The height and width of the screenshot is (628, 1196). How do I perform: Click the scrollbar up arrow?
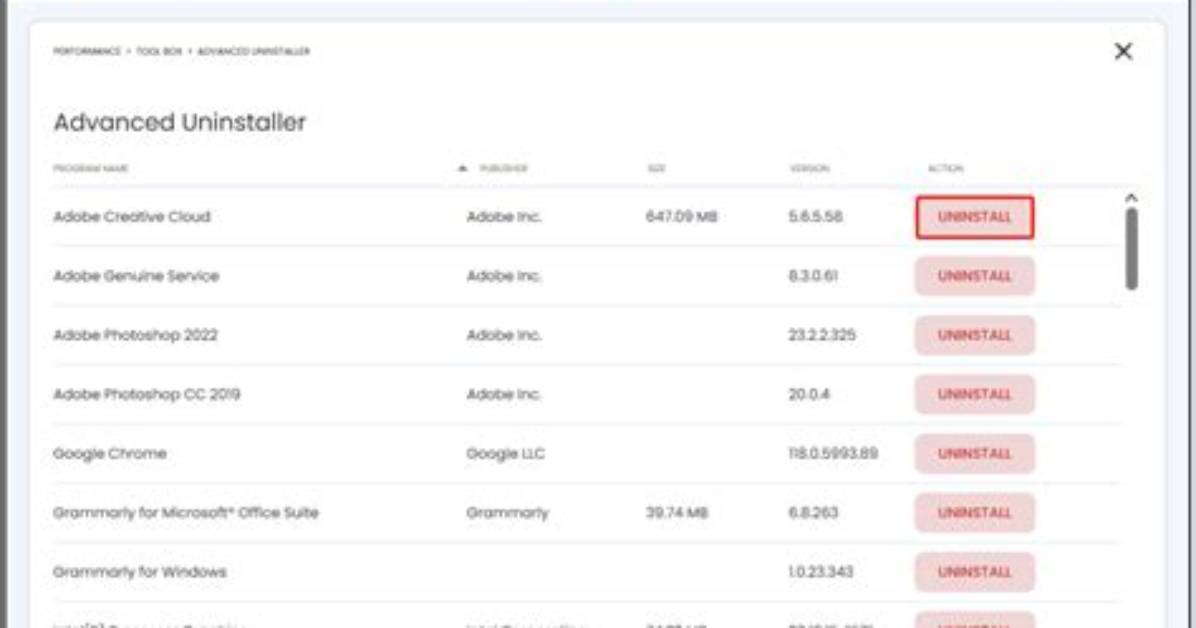[1131, 198]
